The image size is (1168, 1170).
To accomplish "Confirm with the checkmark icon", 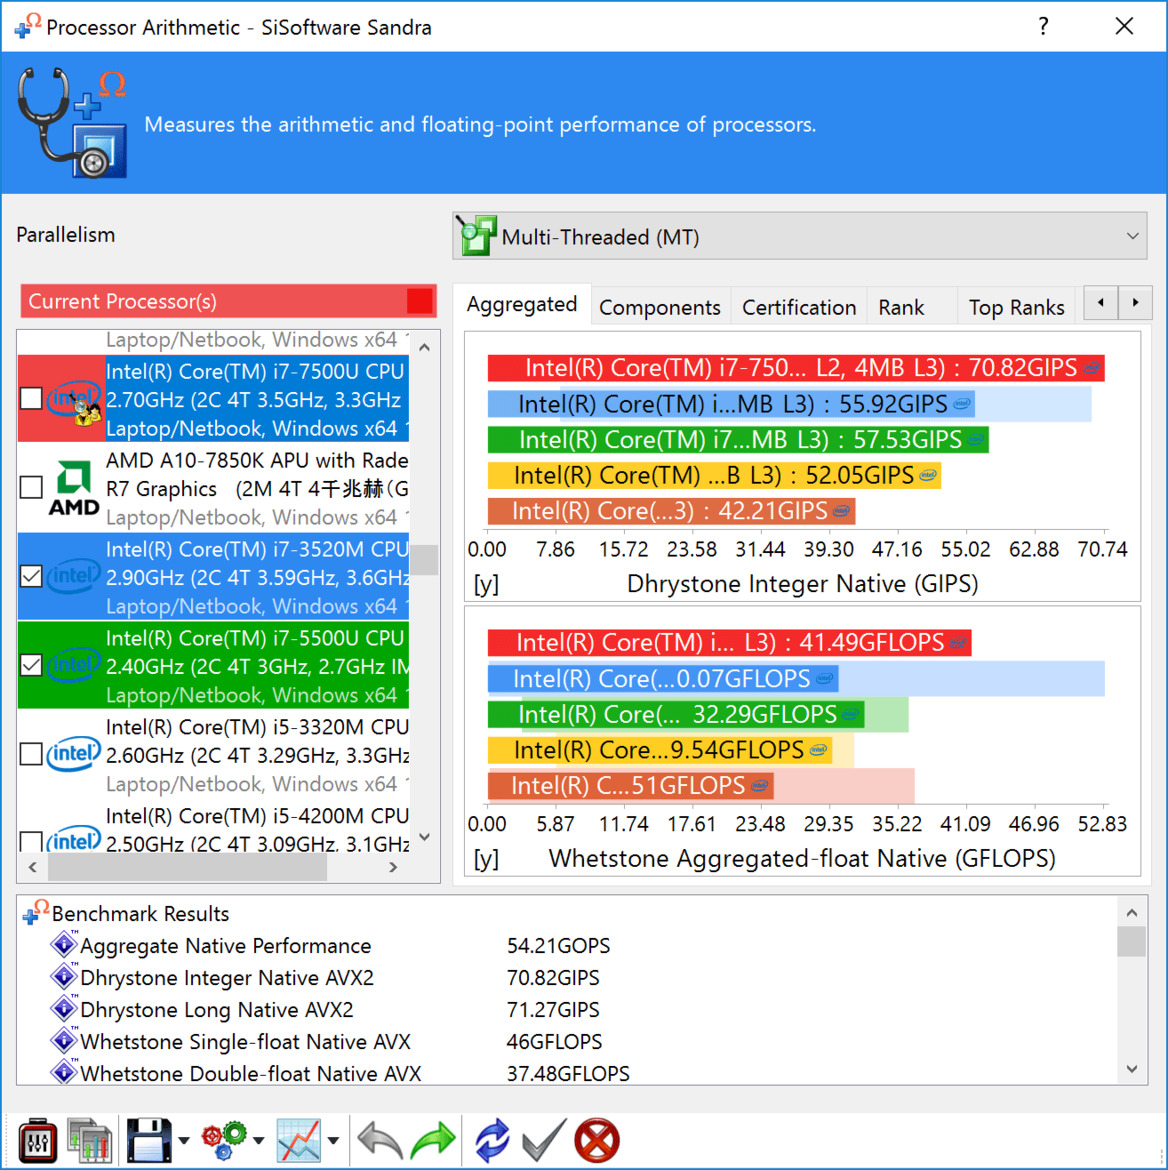I will coord(544,1139).
